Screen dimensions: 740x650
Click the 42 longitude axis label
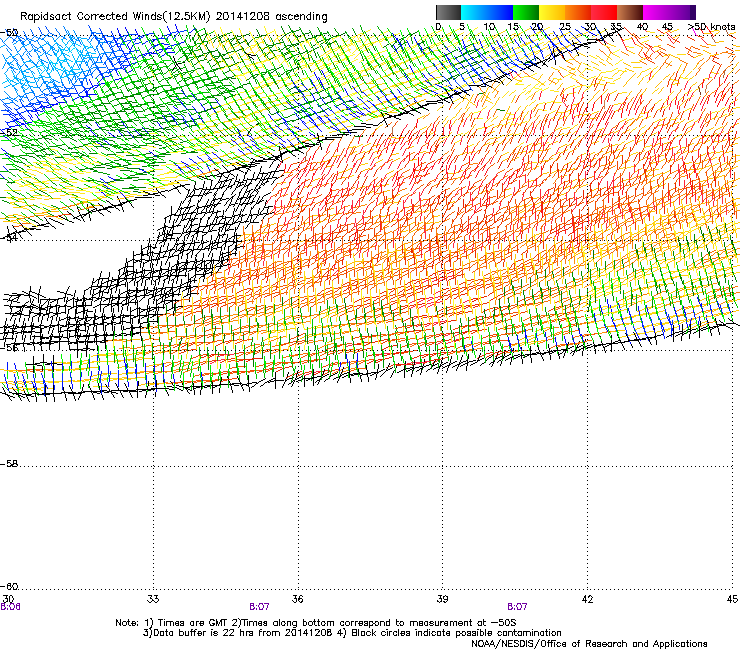click(x=587, y=599)
